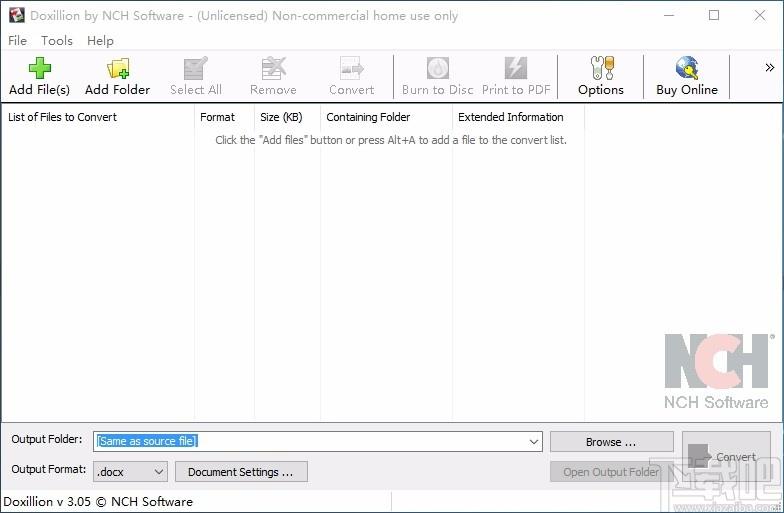Close the Doxillion window
This screenshot has width=784, height=513.
[760, 16]
